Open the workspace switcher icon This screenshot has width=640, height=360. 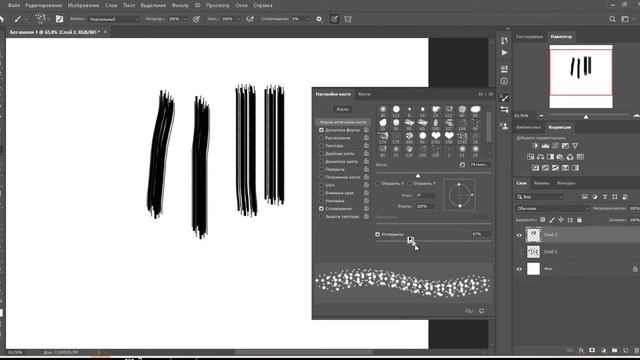pos(625,19)
